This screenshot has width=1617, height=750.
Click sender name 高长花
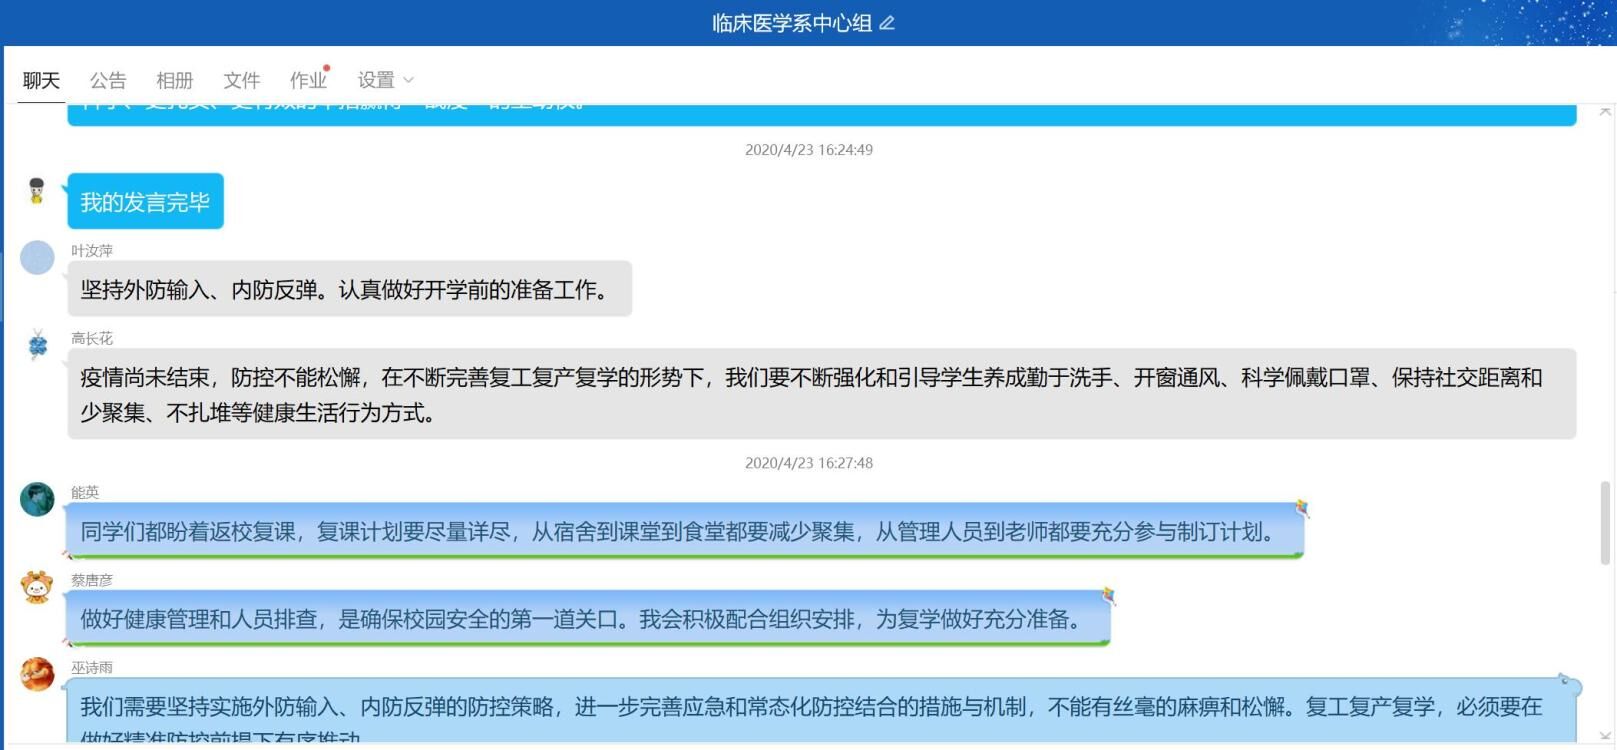click(92, 338)
